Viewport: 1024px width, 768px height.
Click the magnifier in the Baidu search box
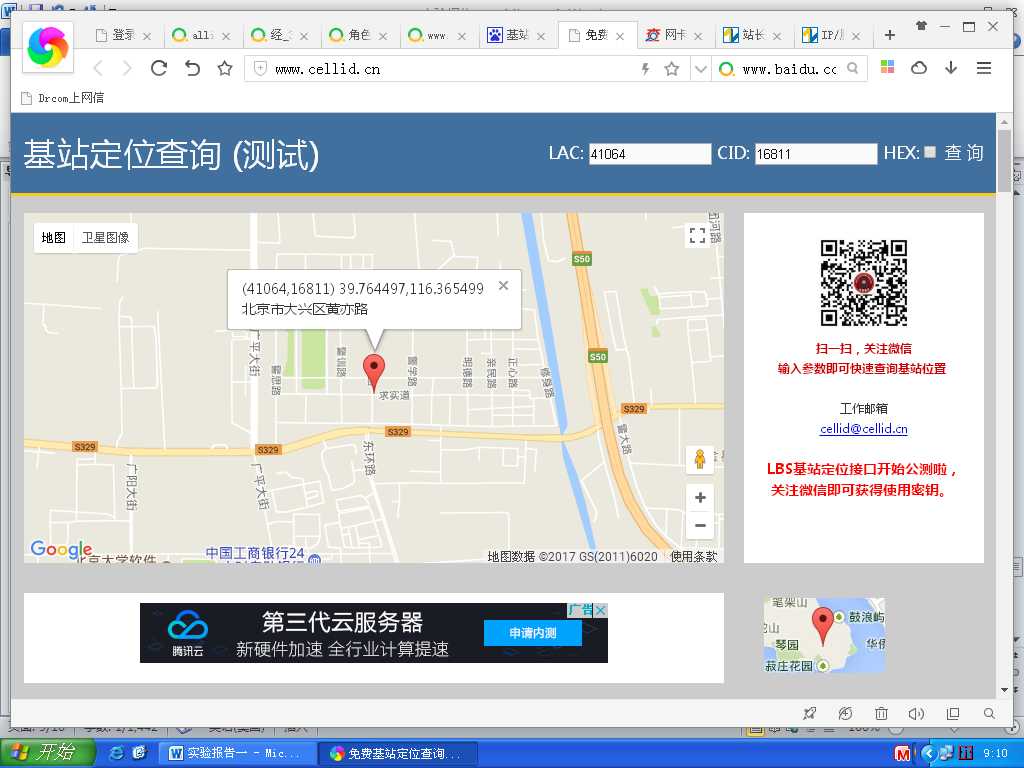[x=852, y=68]
